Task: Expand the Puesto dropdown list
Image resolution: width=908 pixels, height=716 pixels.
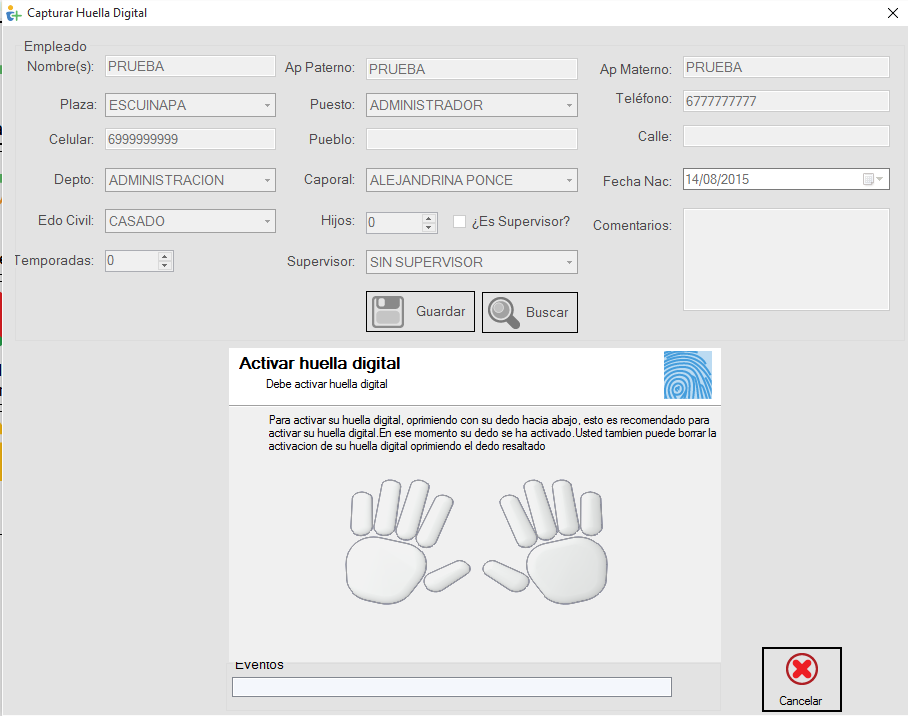Action: click(568, 105)
